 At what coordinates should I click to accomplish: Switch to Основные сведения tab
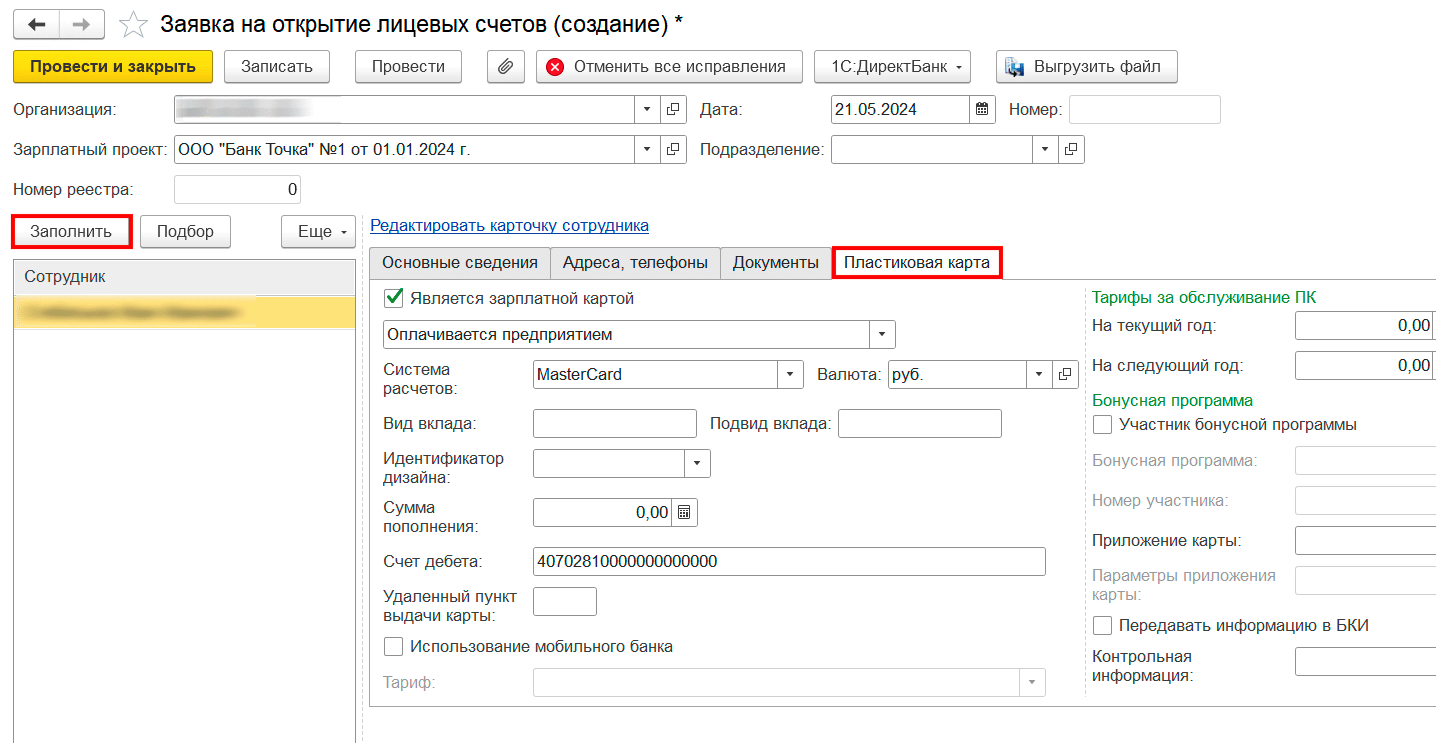pyautogui.click(x=460, y=263)
